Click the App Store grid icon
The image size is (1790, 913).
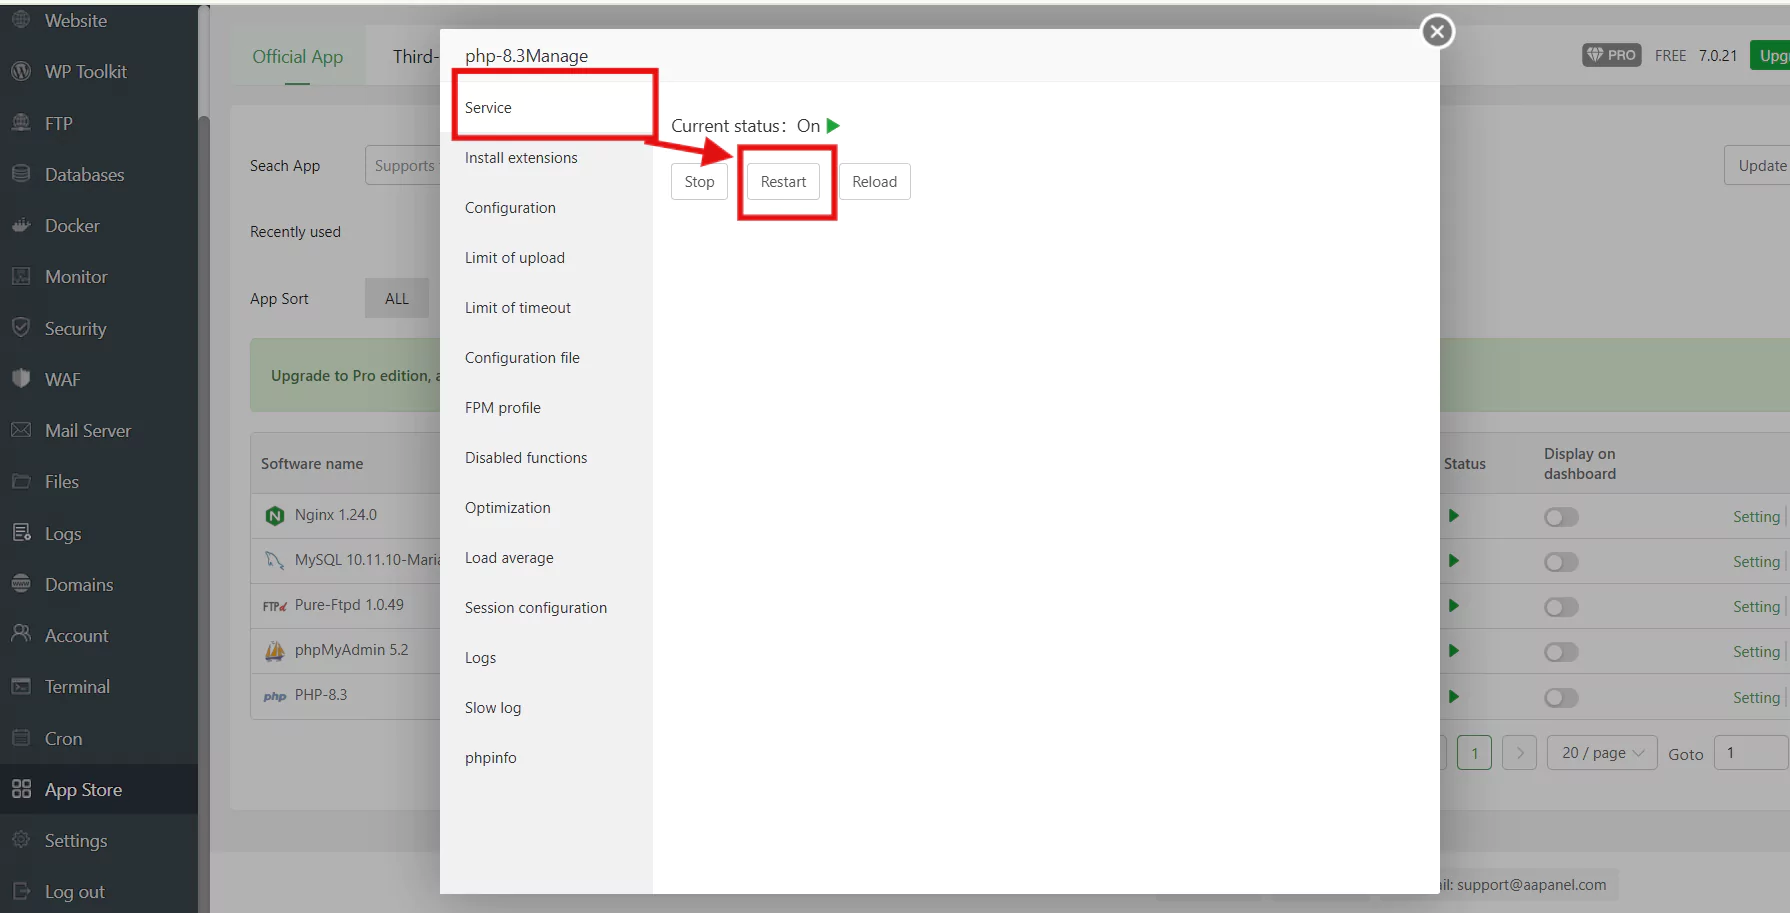point(21,789)
